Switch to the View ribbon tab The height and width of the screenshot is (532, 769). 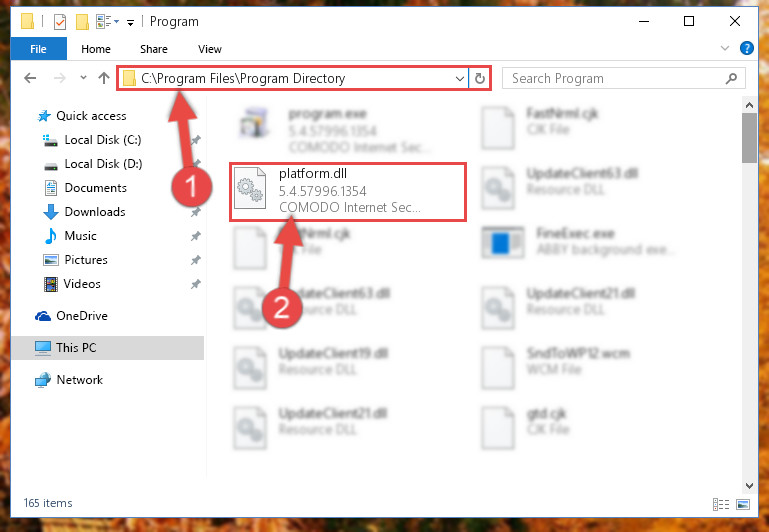[x=210, y=49]
